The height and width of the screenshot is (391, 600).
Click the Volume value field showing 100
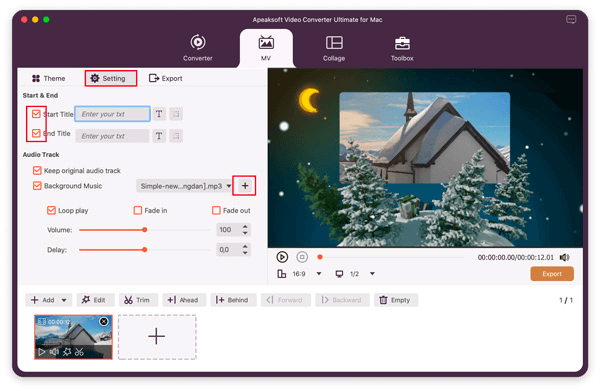[x=228, y=230]
